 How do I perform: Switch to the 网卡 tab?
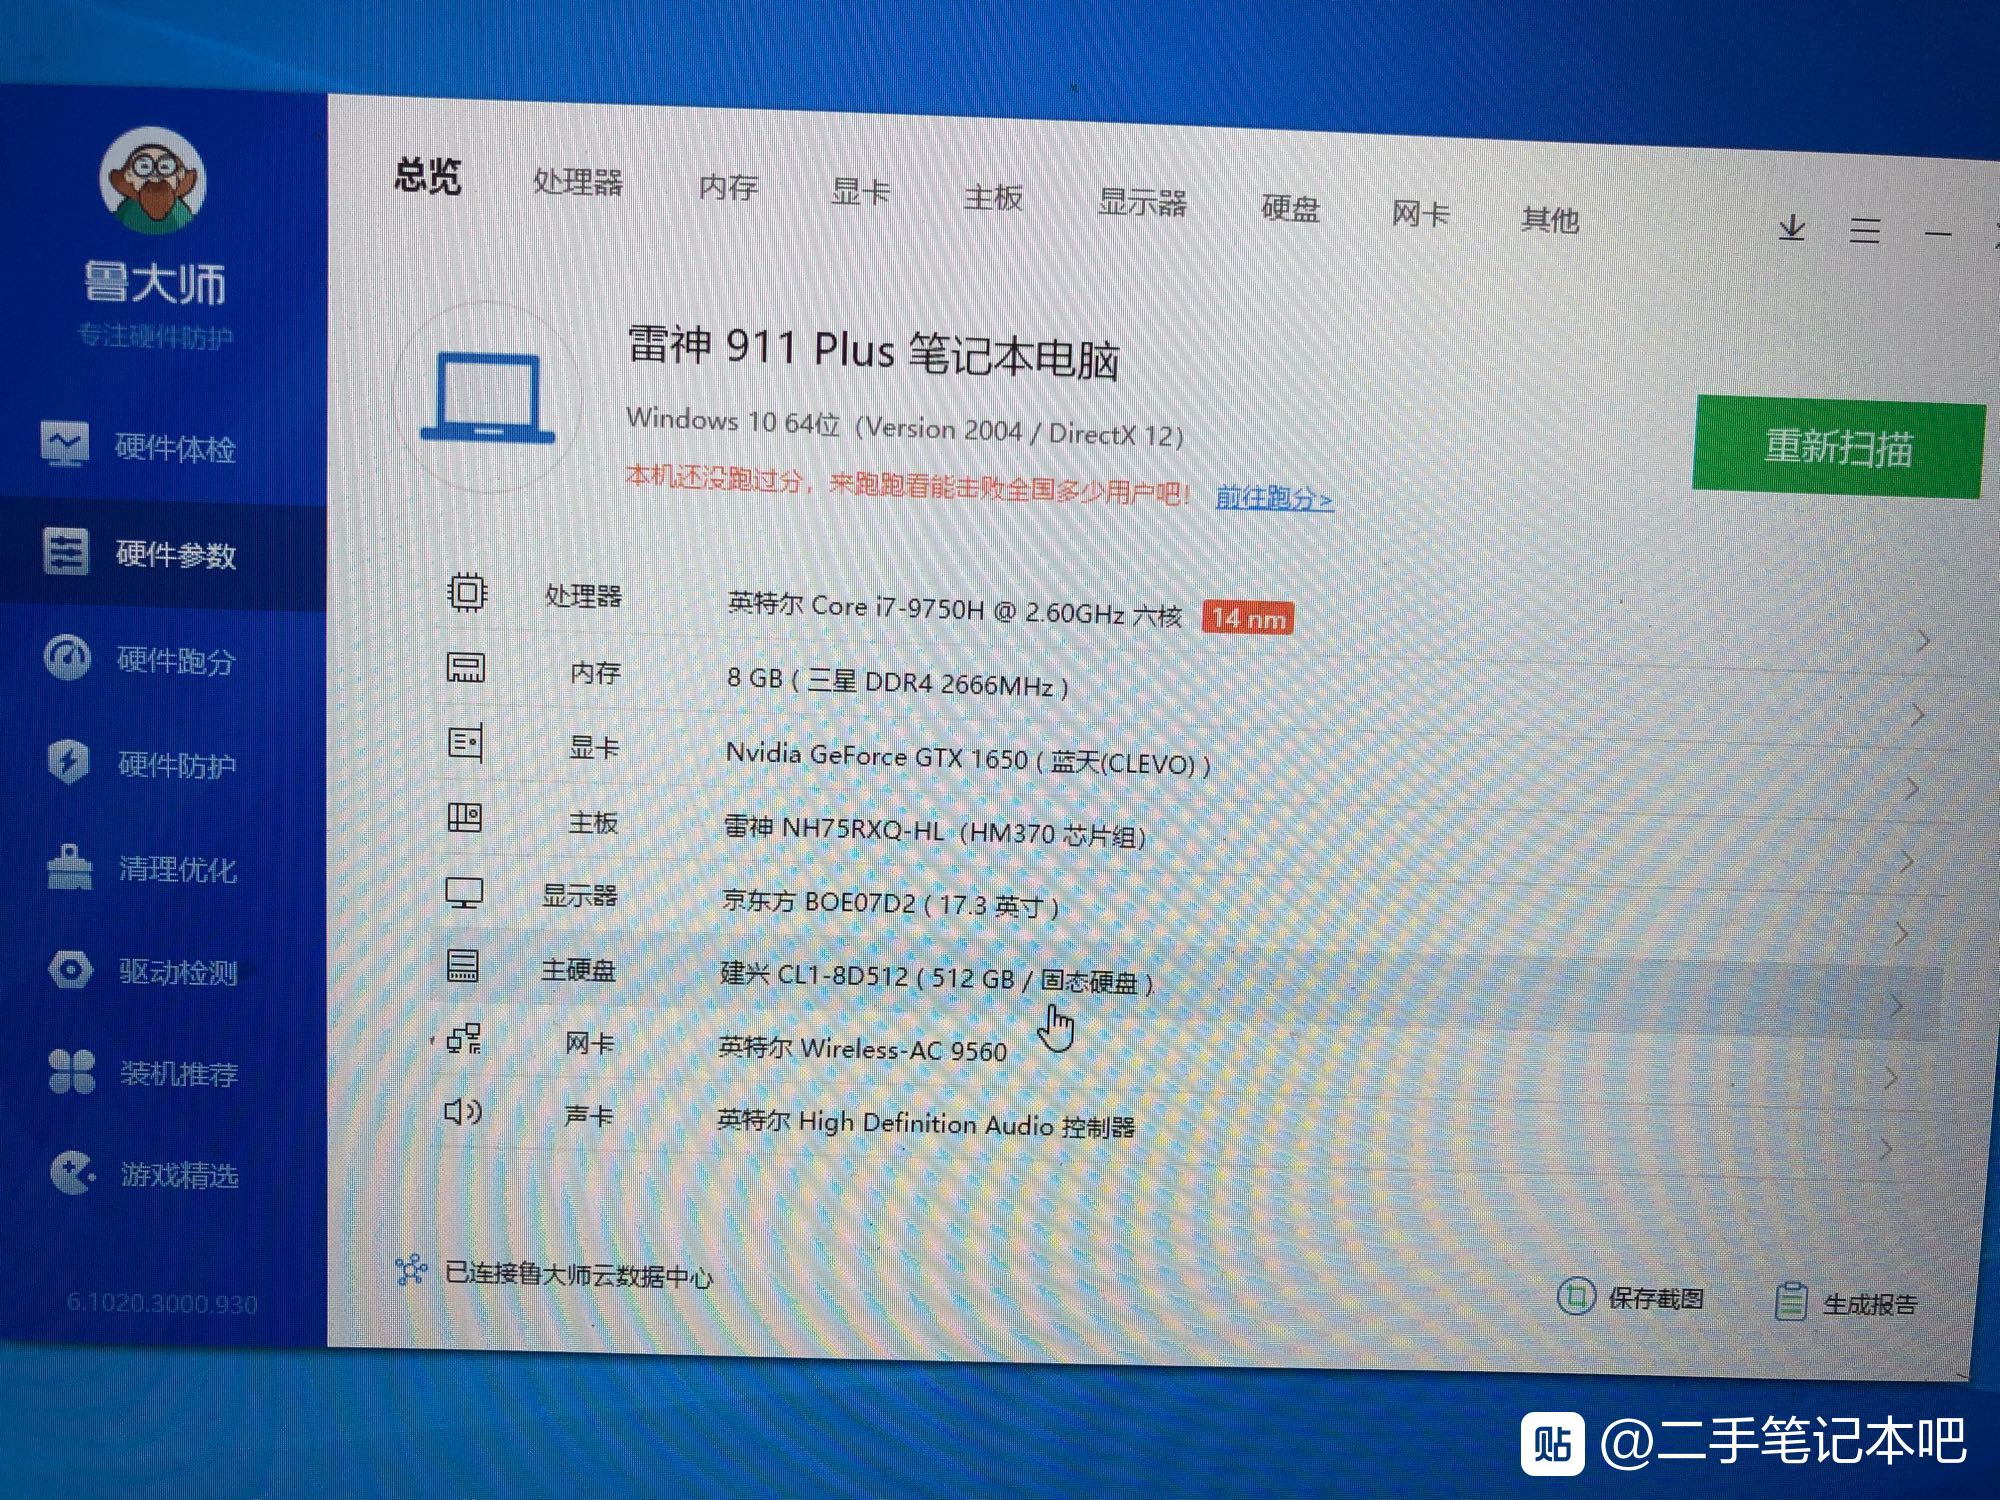(x=1420, y=214)
